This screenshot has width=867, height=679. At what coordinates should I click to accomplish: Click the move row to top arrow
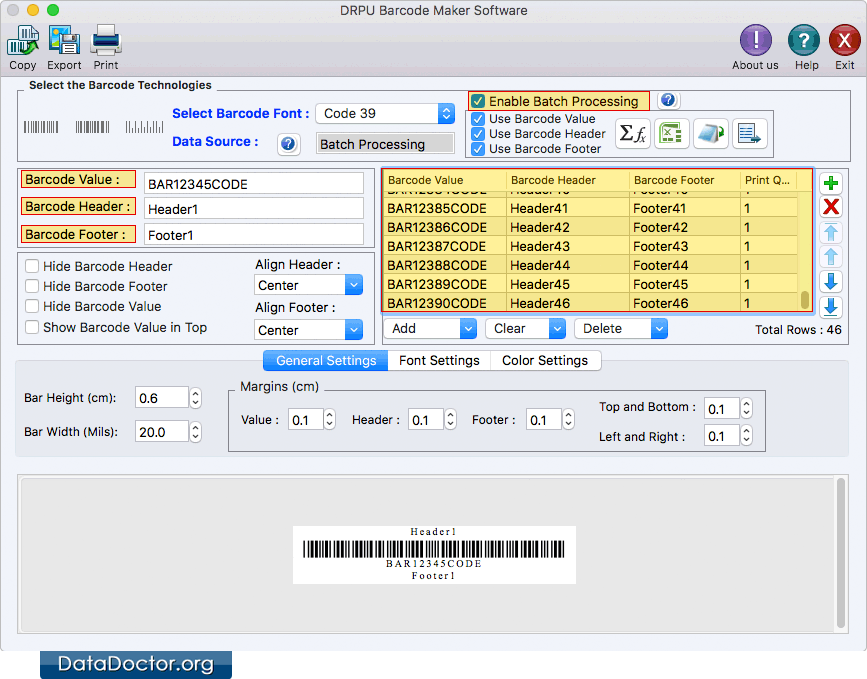(831, 232)
